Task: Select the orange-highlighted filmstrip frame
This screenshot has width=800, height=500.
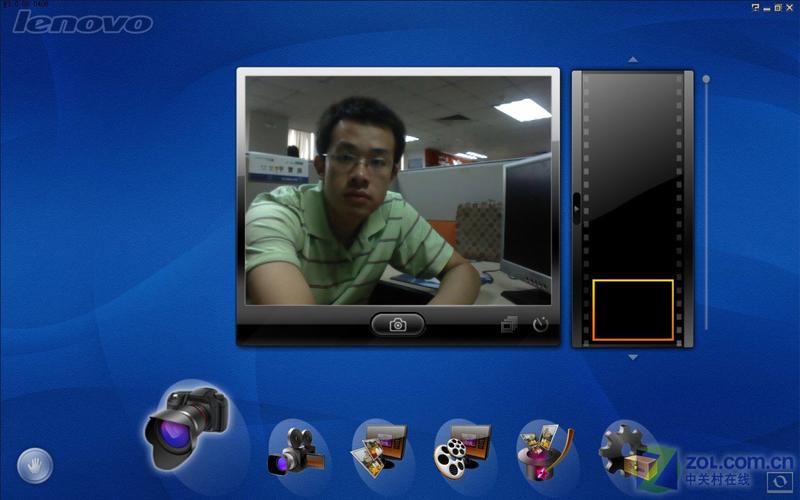Action: 633,310
